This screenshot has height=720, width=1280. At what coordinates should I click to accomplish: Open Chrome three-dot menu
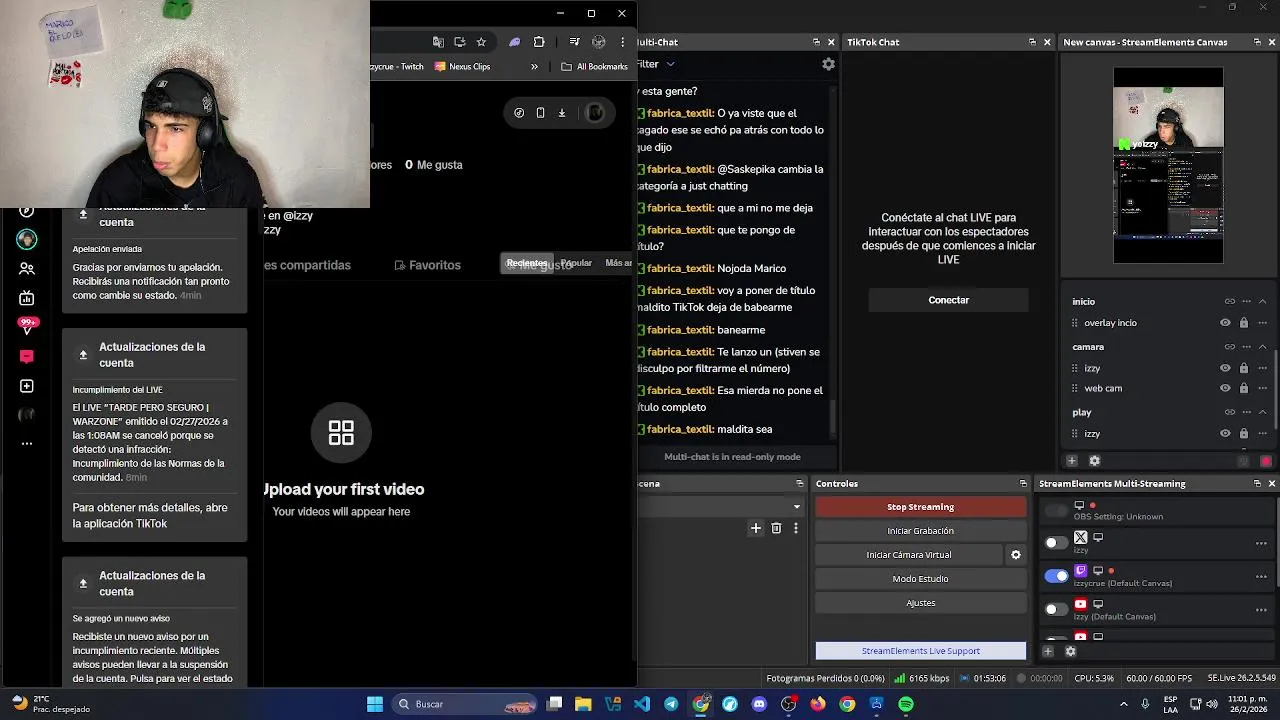[x=623, y=42]
